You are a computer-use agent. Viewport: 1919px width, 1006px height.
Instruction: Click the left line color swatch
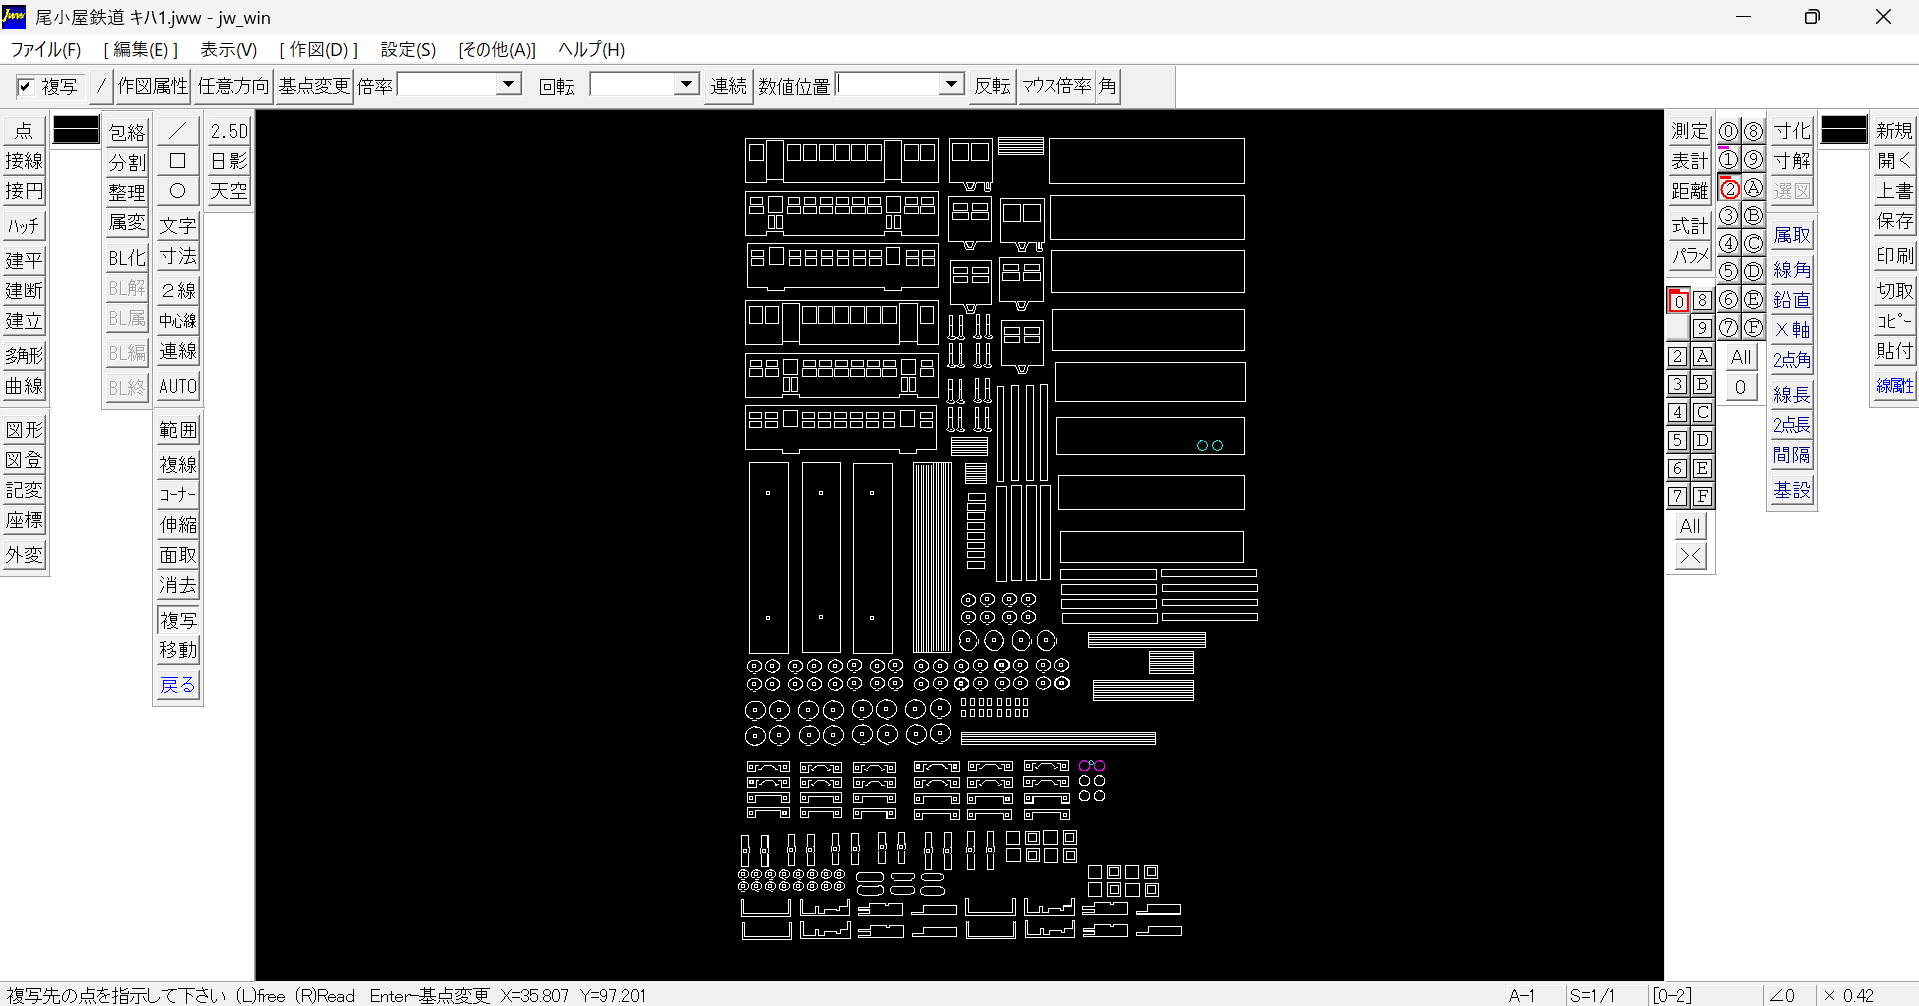tap(76, 130)
